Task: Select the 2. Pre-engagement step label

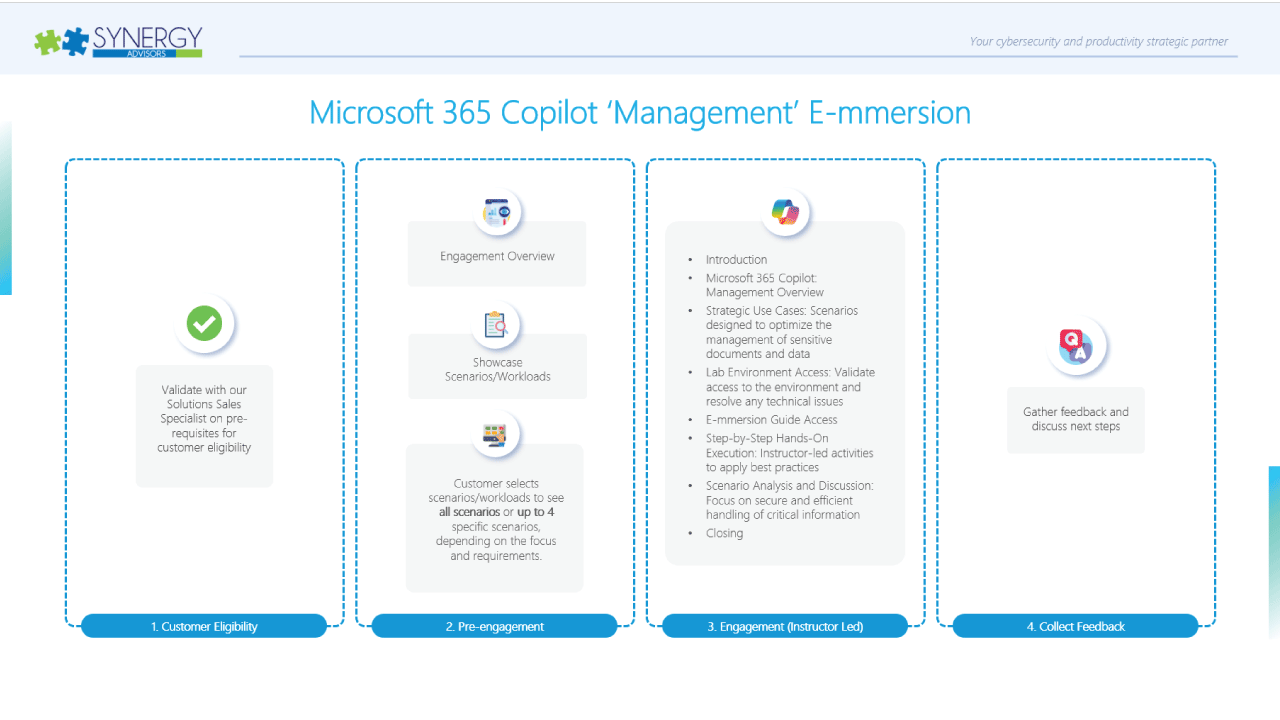Action: 495,626
